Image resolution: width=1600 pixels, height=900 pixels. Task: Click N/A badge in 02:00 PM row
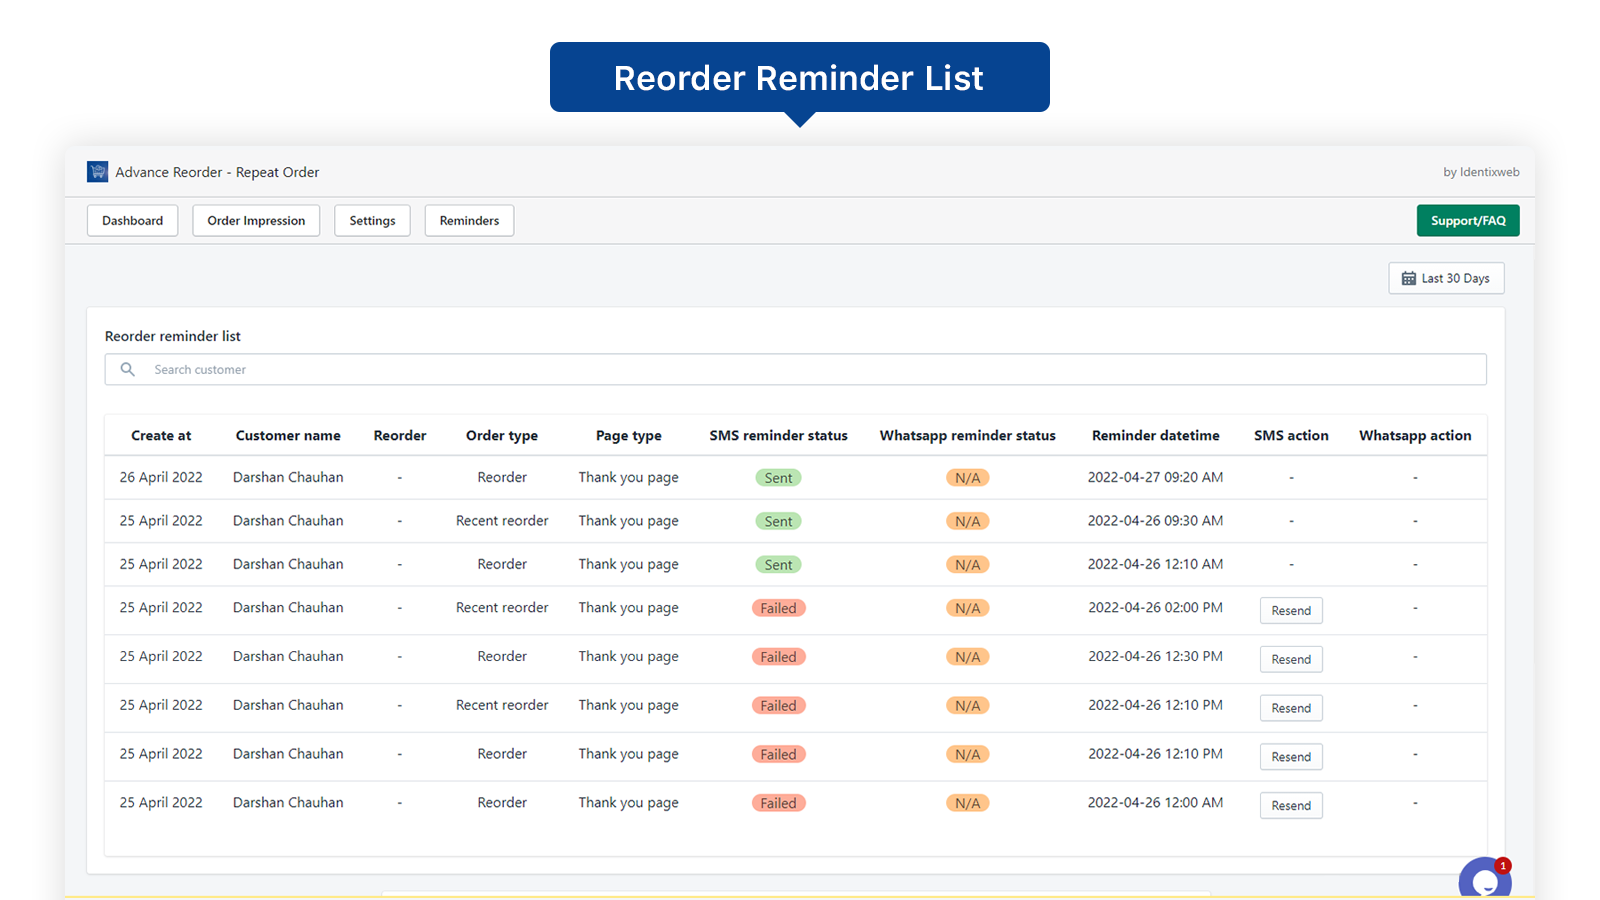[x=967, y=608]
